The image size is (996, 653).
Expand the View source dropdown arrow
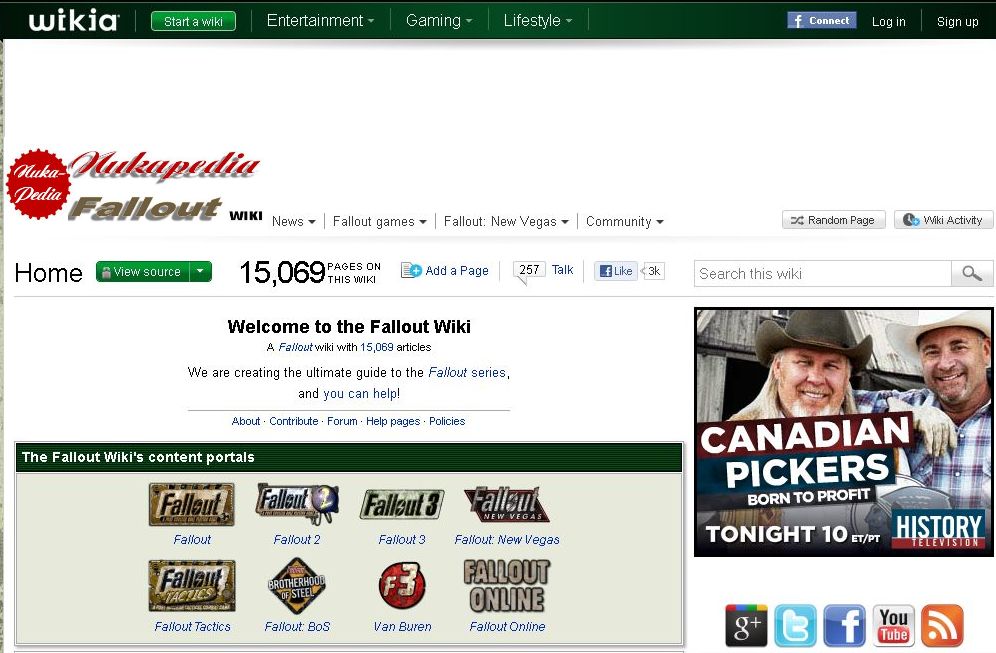pyautogui.click(x=201, y=271)
